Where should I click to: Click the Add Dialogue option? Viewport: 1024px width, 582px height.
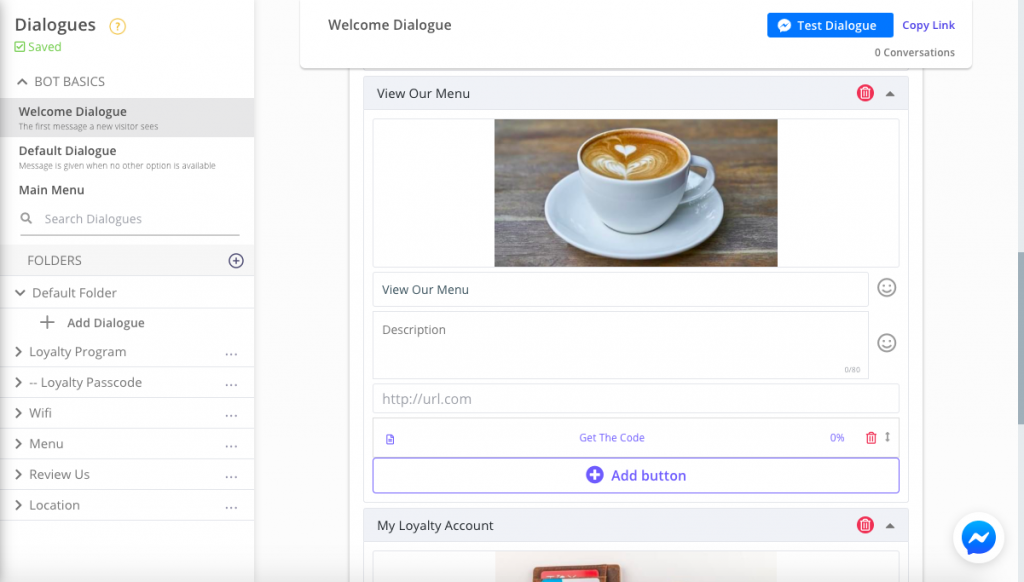90,322
